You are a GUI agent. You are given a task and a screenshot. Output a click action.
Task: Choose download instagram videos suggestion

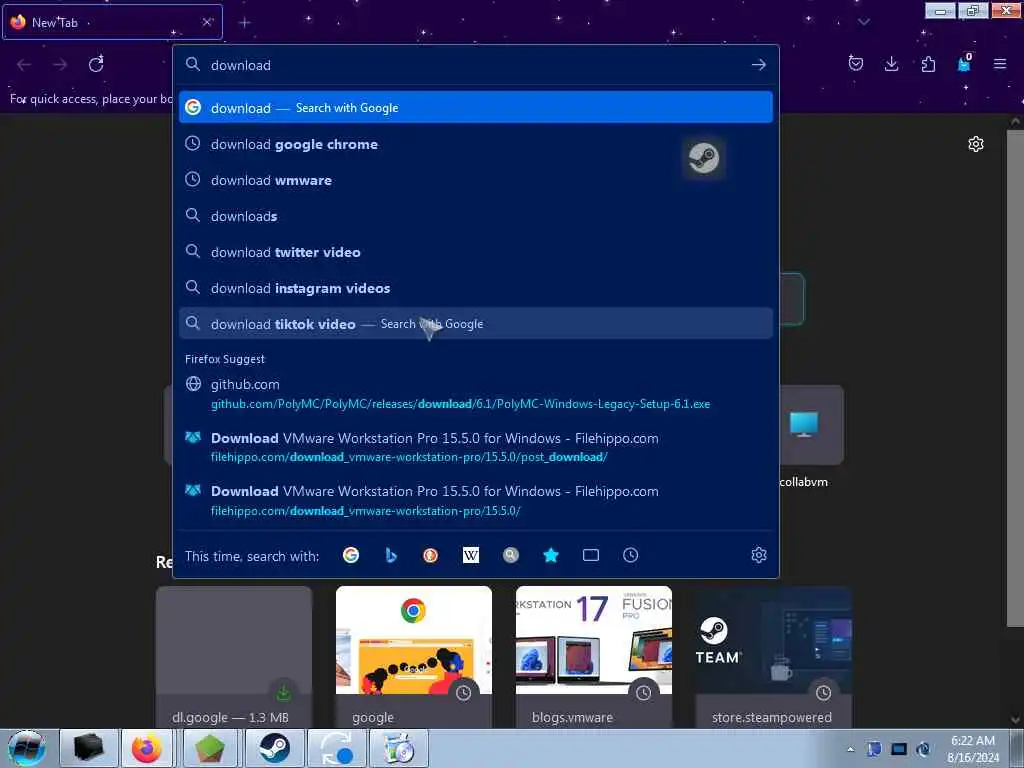coord(475,288)
